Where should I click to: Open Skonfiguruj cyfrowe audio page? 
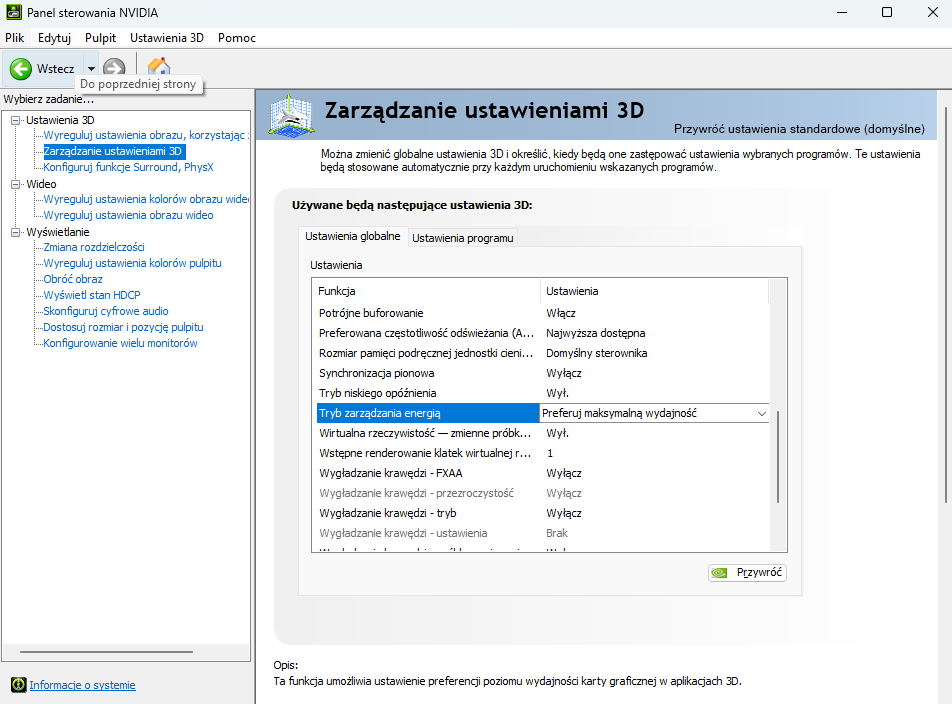pyautogui.click(x=106, y=311)
